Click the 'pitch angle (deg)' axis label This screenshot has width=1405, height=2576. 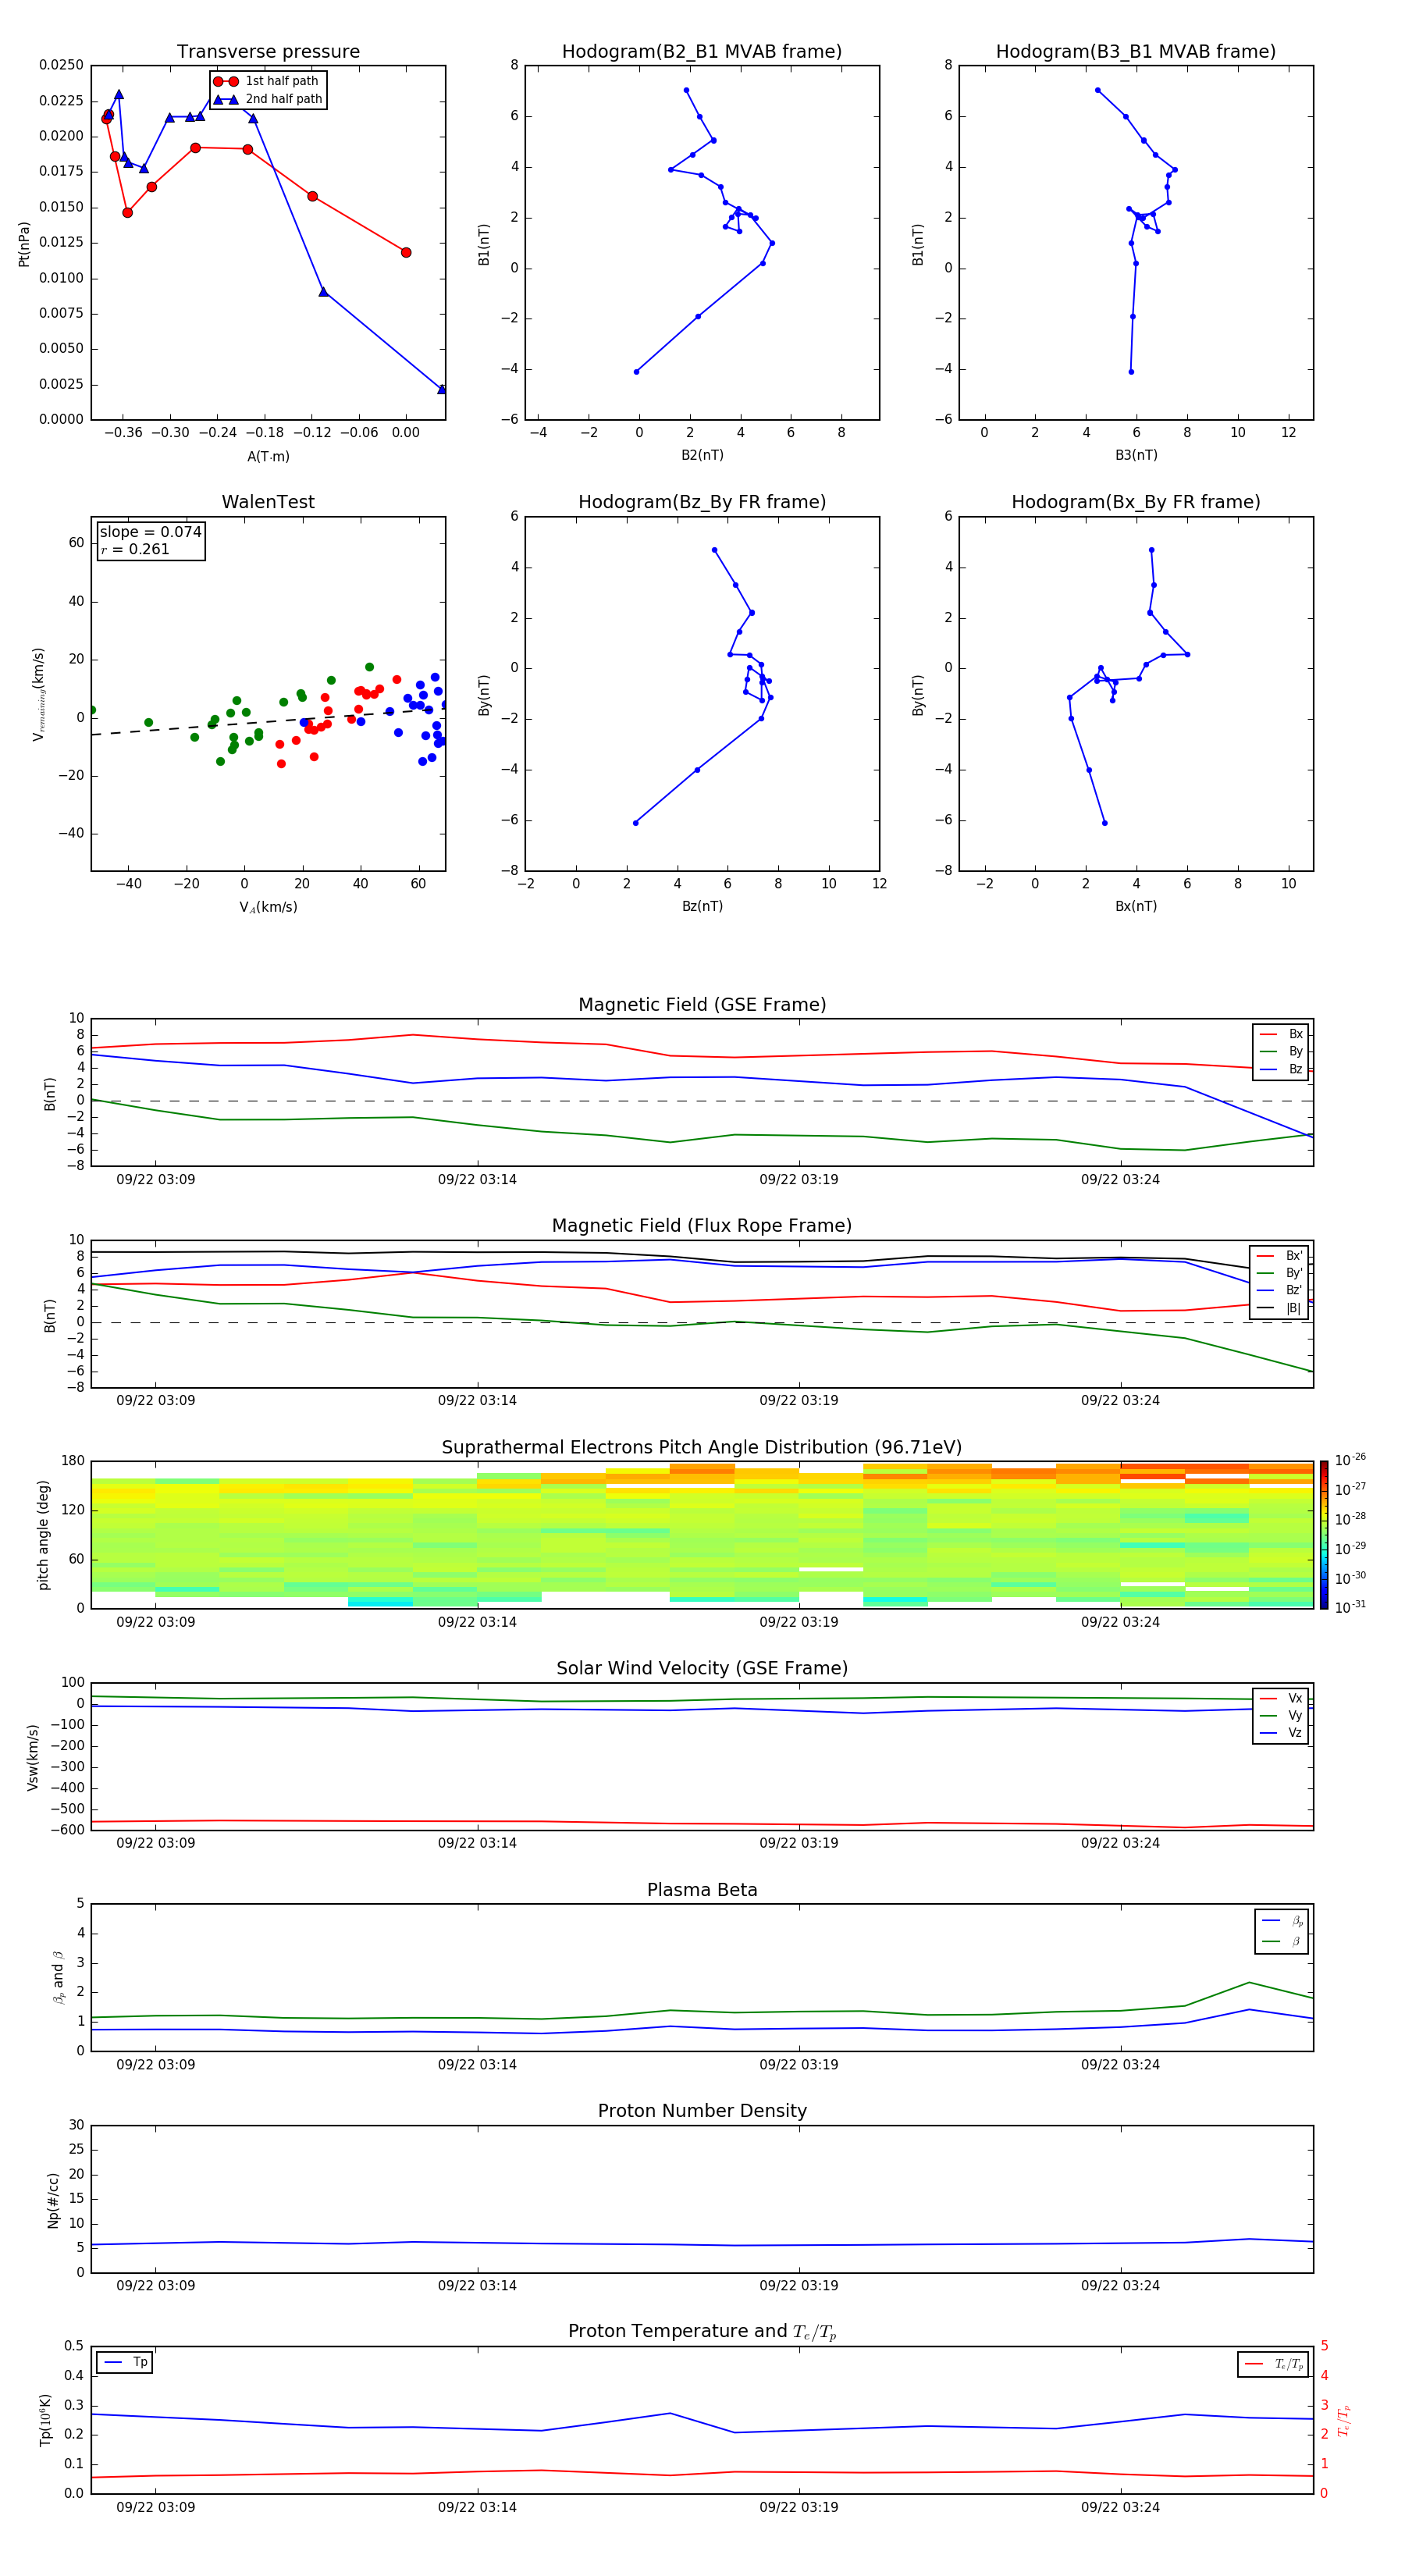coord(43,1535)
